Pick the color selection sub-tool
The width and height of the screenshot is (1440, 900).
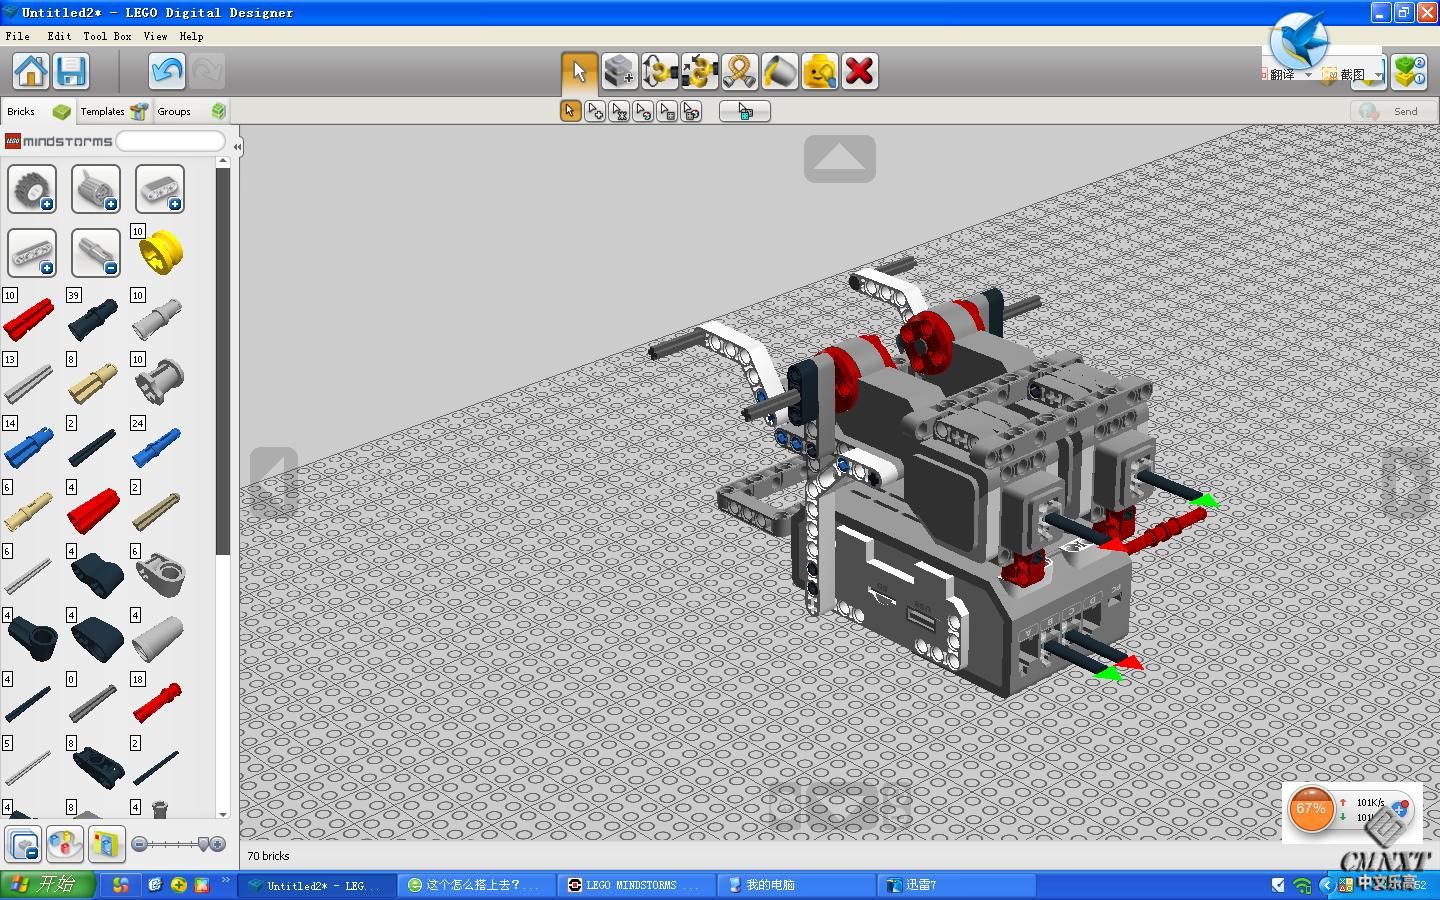643,111
